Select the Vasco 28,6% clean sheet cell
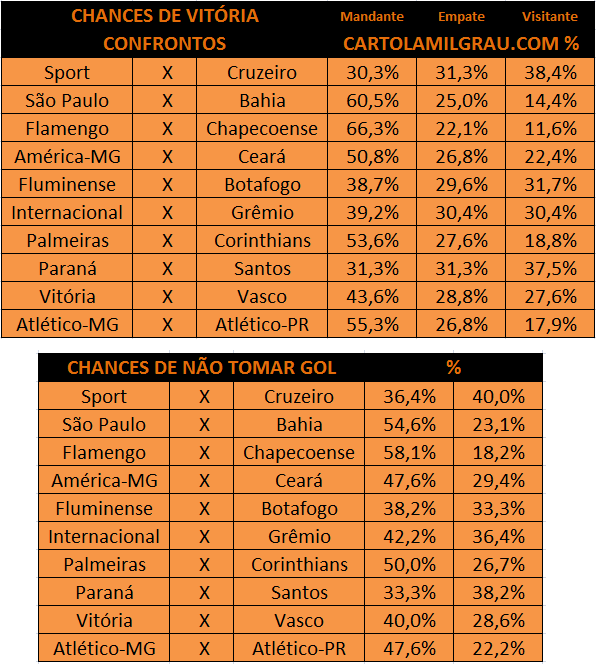598x664 pixels. [498, 620]
